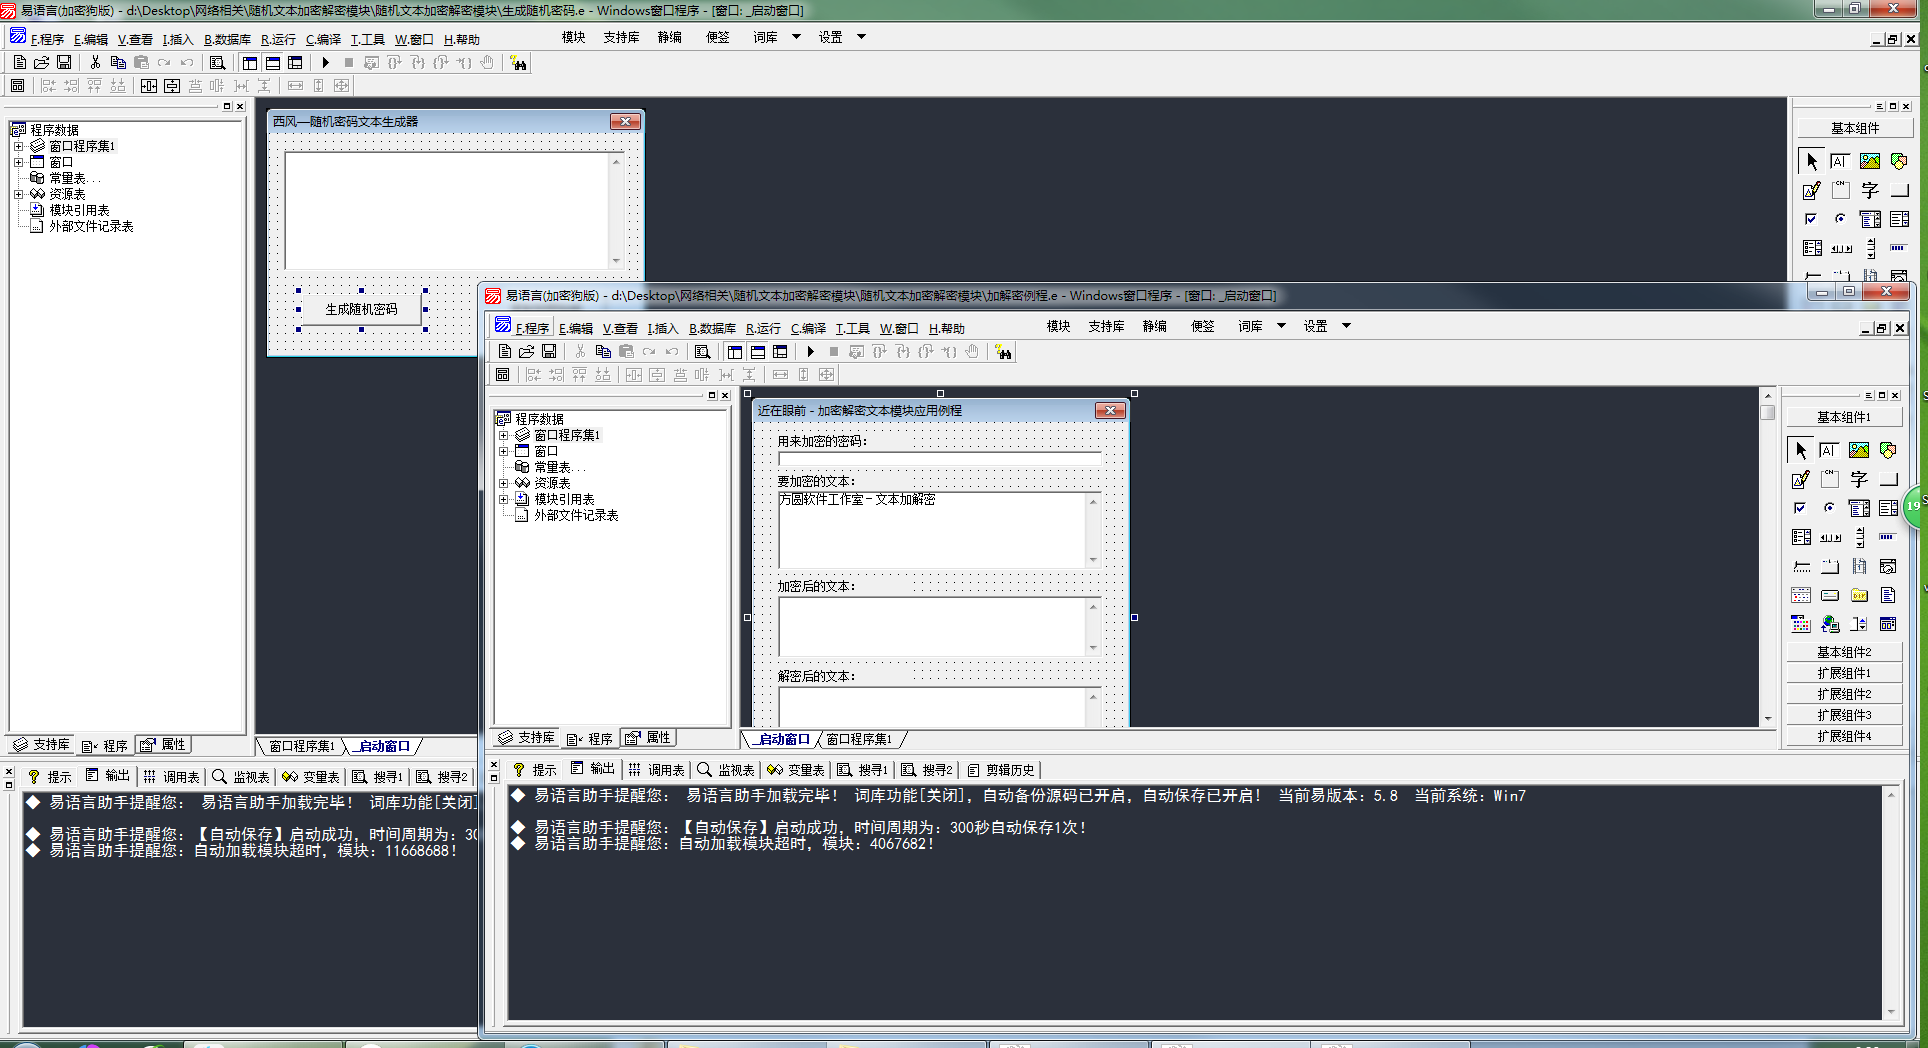The image size is (1928, 1048).
Task: Click Find icon in front window toolbar
Action: point(703,351)
